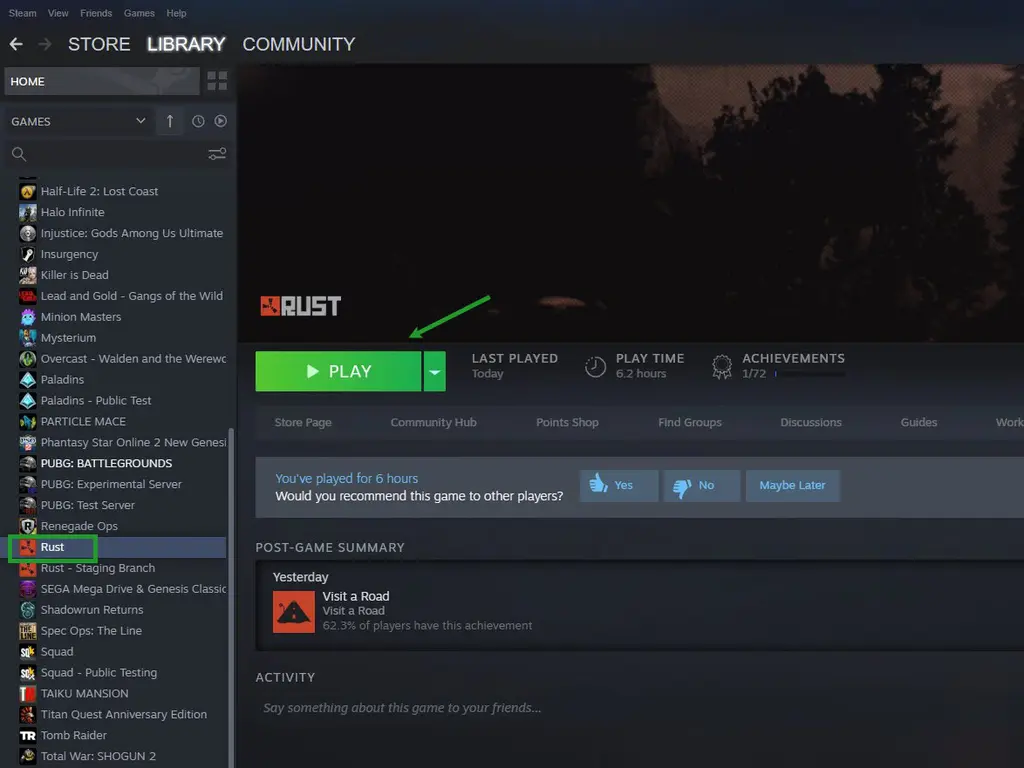Viewport: 1024px width, 768px height.
Task: Click the achievements progress bar
Action: (810, 374)
